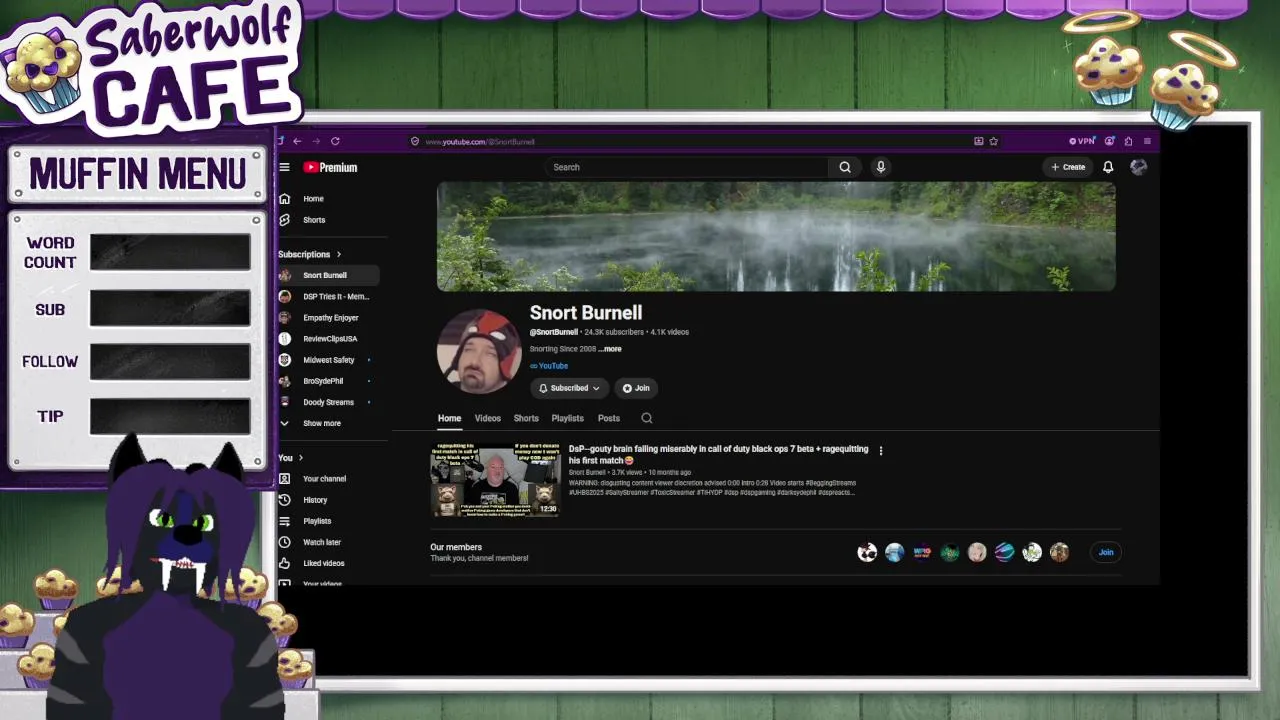The image size is (1280, 720).
Task: Open the Liked videos thumbs-up icon
Action: point(285,563)
